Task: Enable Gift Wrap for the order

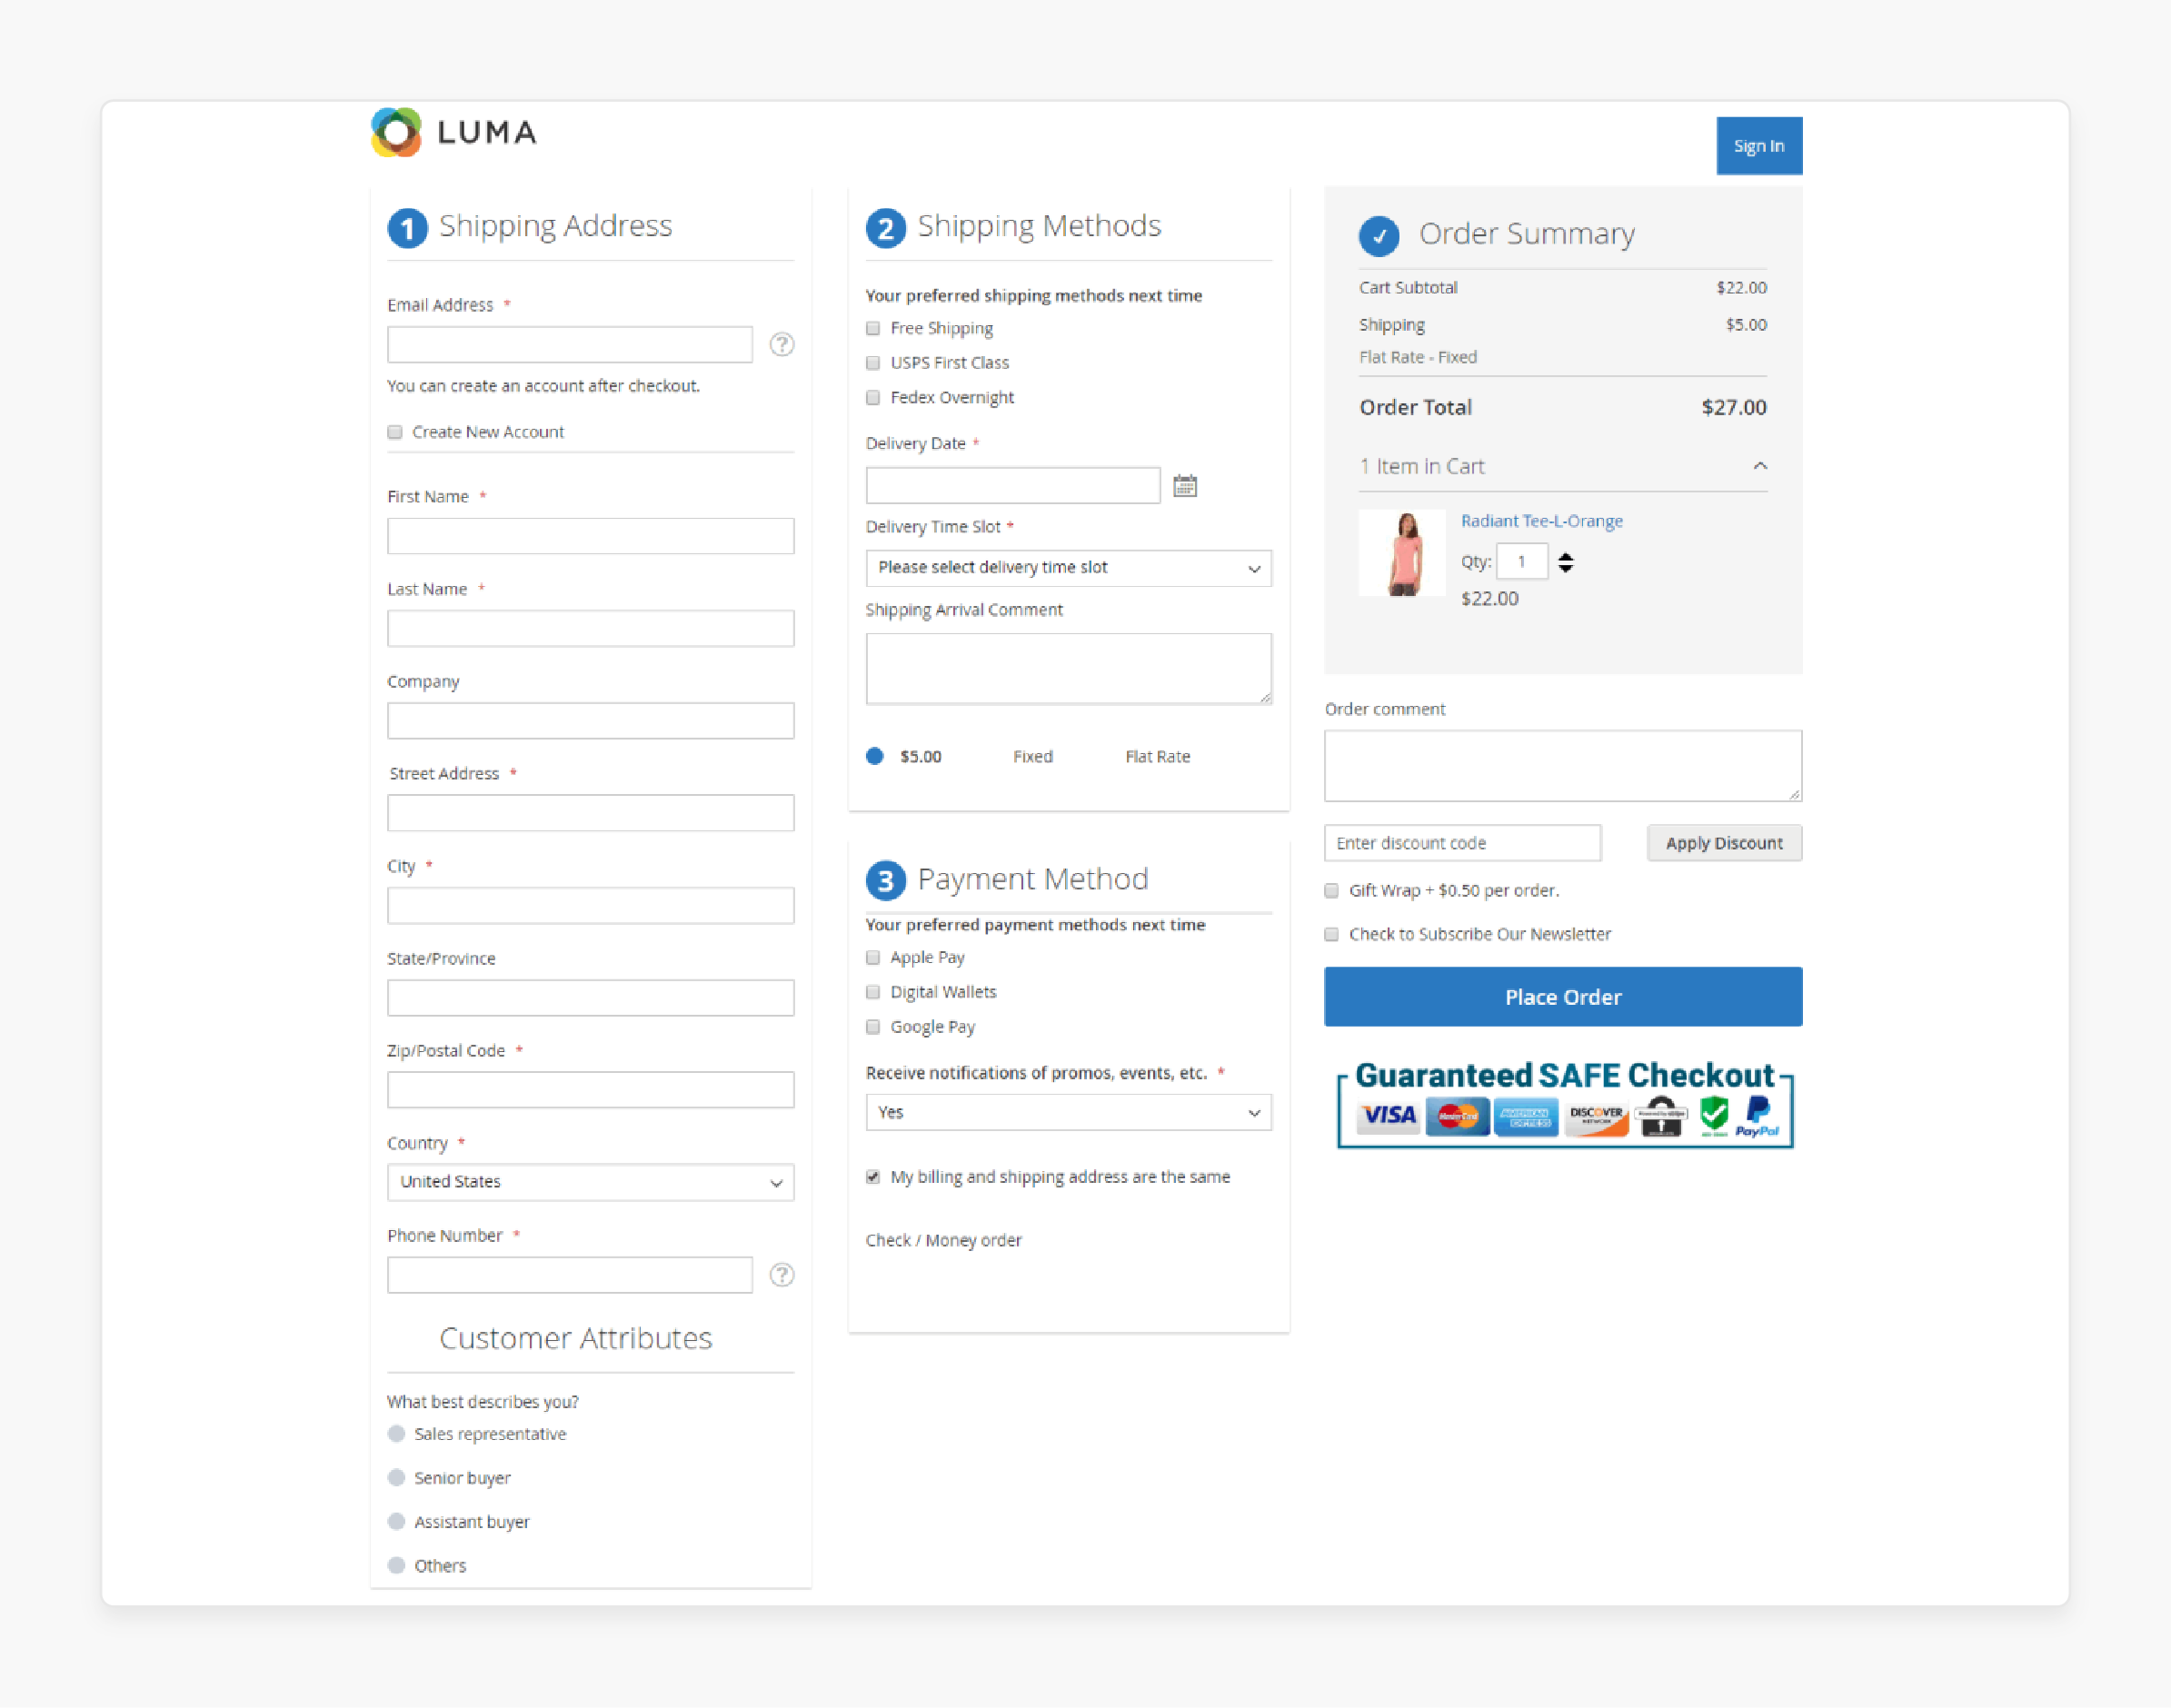Action: coord(1331,891)
